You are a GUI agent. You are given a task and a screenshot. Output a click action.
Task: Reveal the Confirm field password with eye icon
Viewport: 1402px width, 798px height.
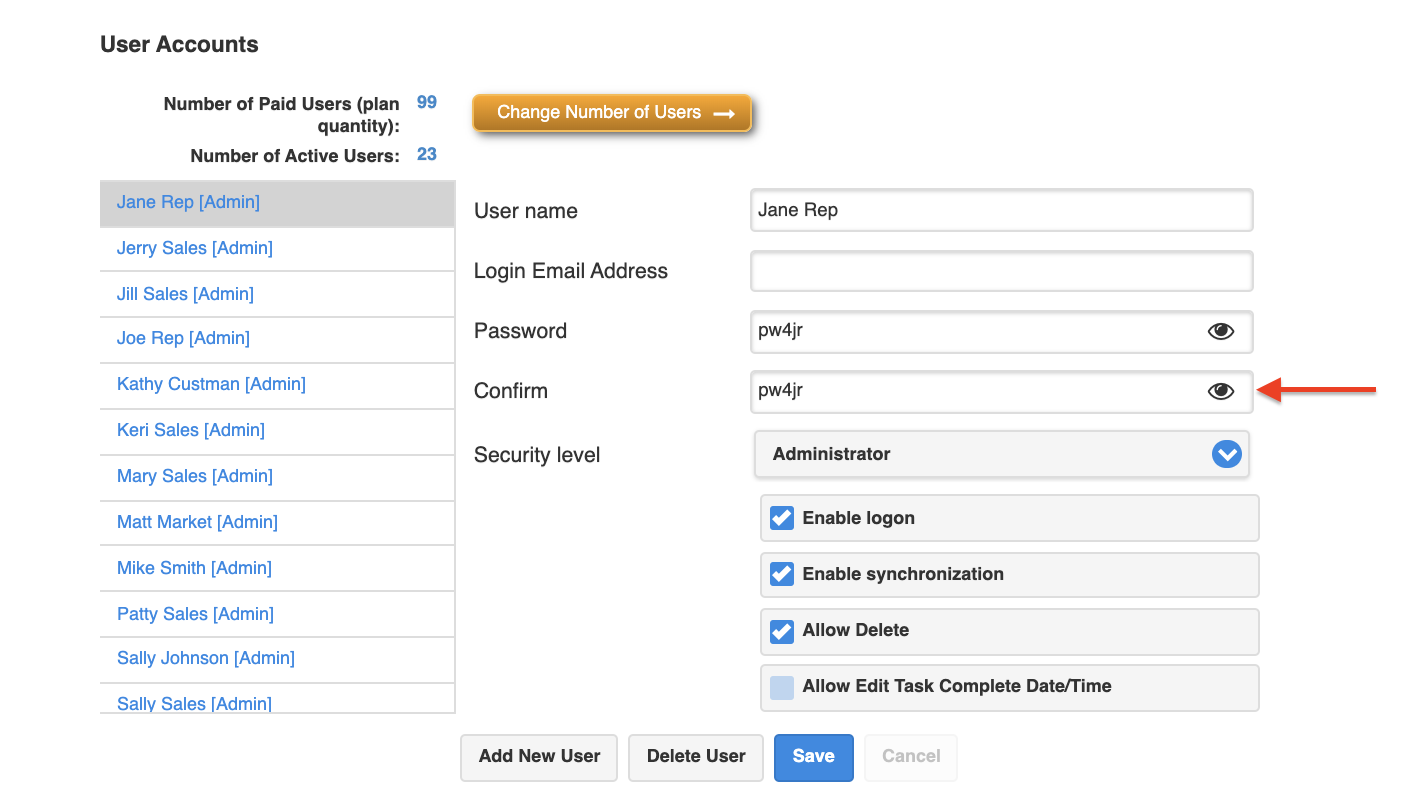point(1220,391)
